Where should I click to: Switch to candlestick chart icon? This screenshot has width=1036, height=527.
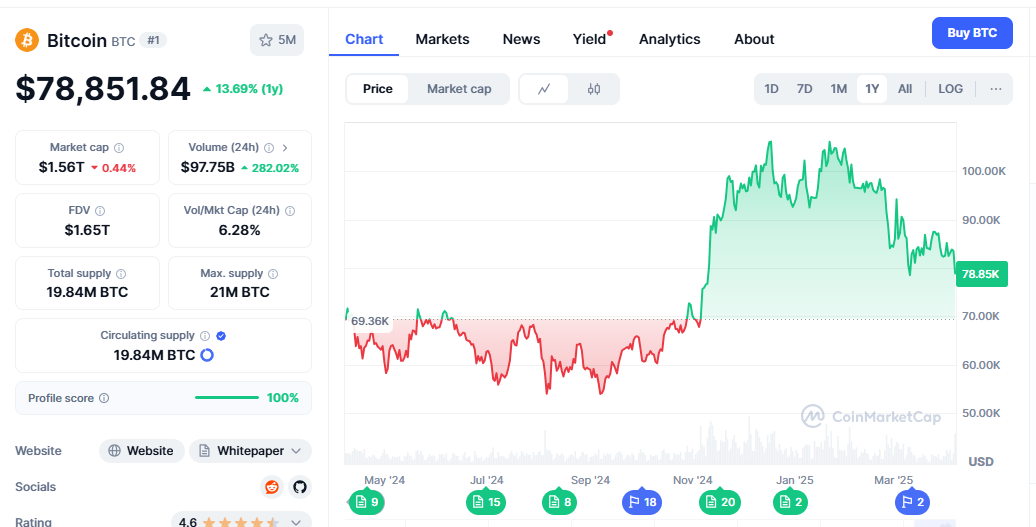594,89
